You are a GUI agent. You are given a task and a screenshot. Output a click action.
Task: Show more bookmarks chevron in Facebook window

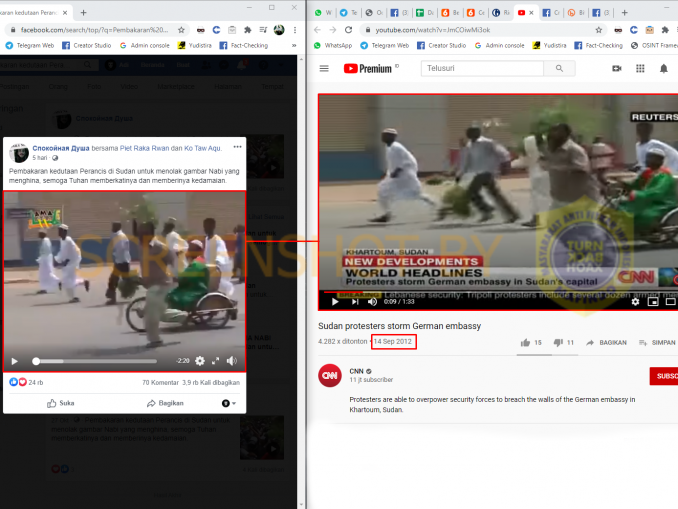point(294,45)
